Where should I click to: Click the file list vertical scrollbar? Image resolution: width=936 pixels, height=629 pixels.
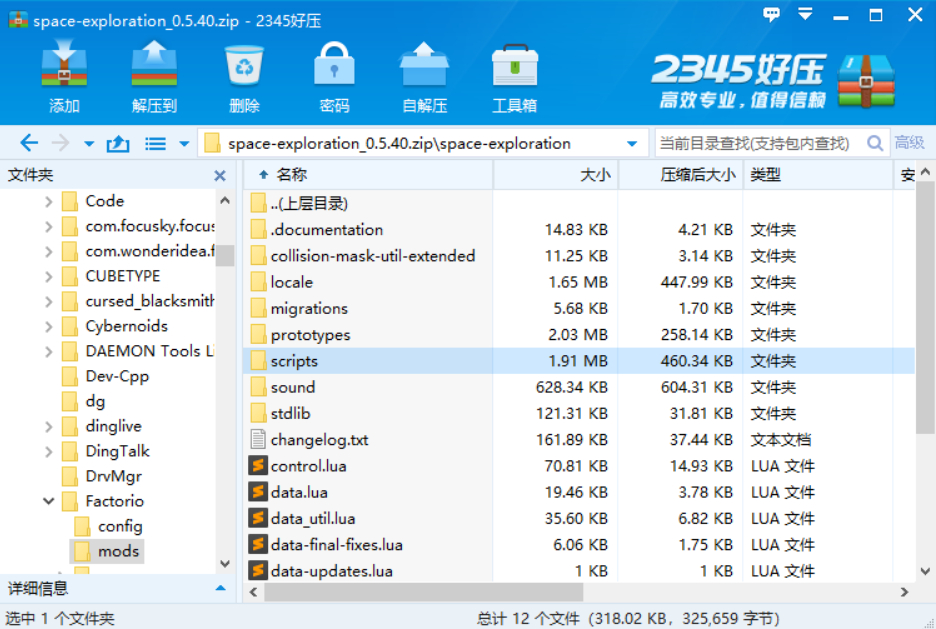pyautogui.click(x=925, y=307)
